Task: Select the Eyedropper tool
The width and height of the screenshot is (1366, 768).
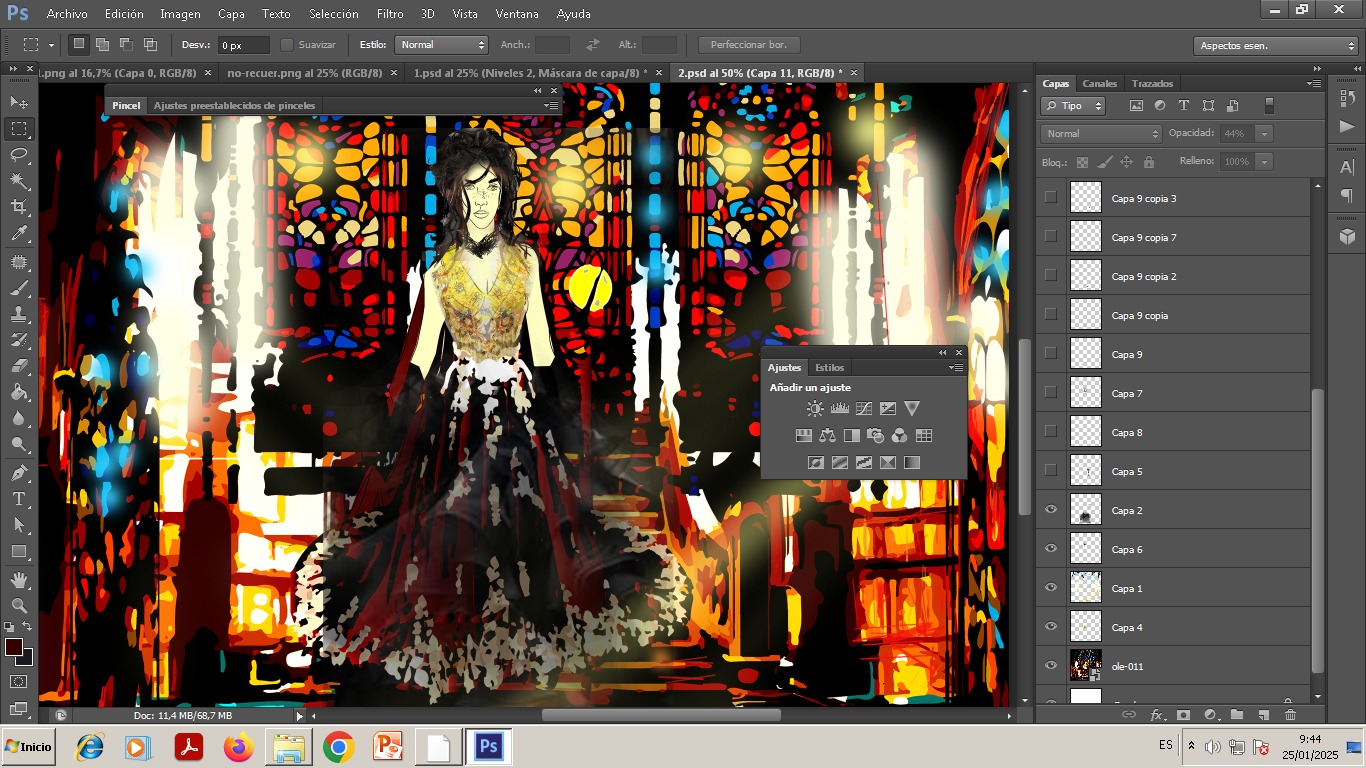Action: [x=19, y=233]
